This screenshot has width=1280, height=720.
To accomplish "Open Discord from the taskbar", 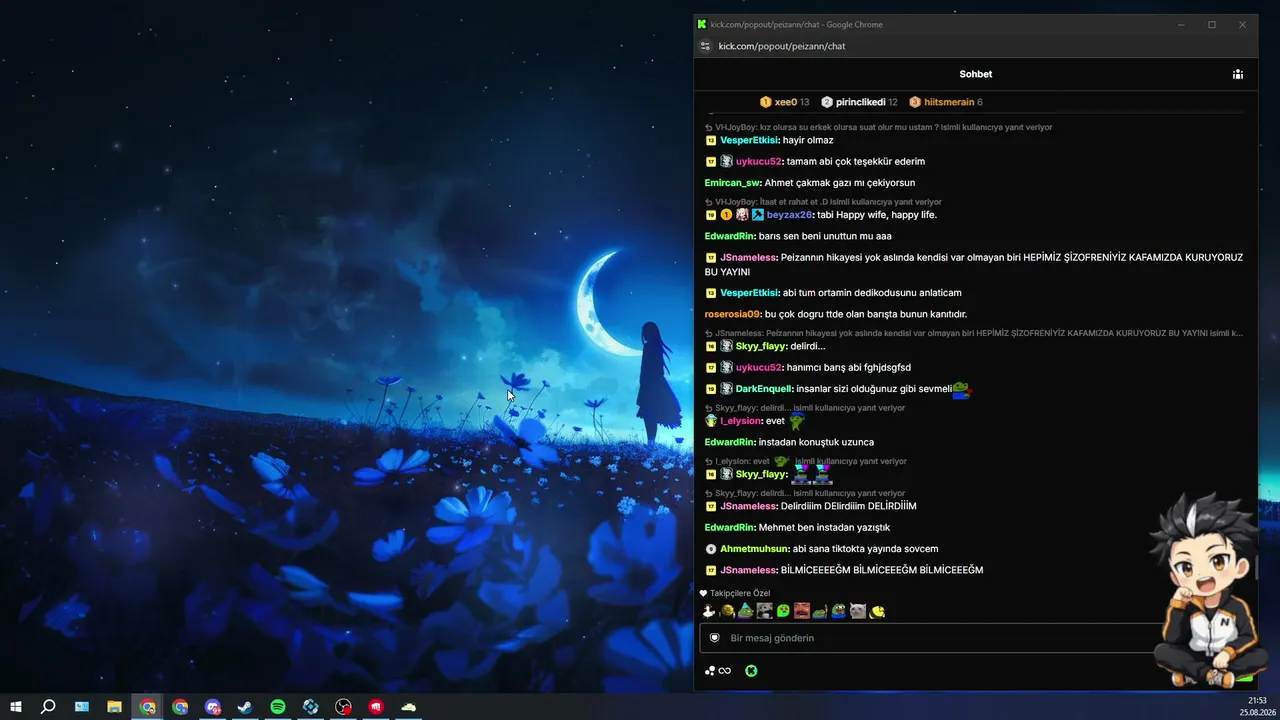I will pos(212,707).
